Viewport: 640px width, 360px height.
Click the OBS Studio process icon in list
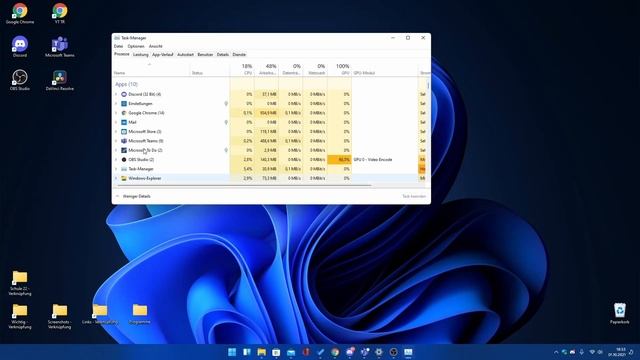coord(124,160)
